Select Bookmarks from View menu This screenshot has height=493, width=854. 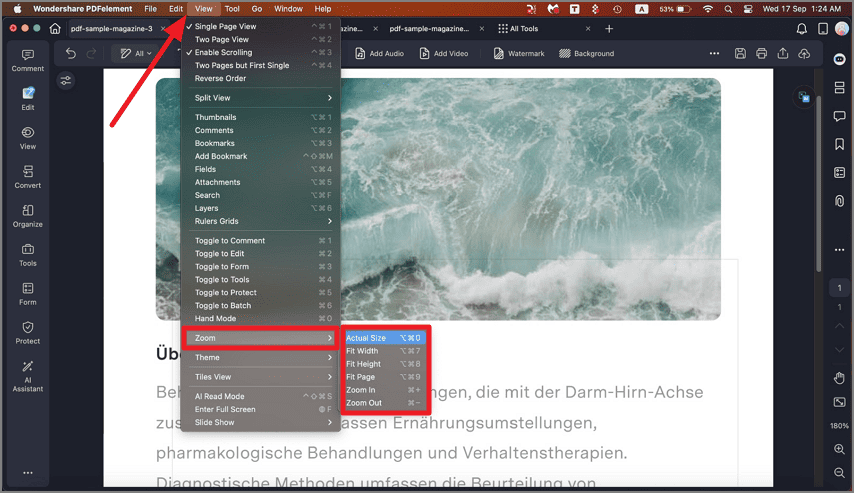pos(259,143)
